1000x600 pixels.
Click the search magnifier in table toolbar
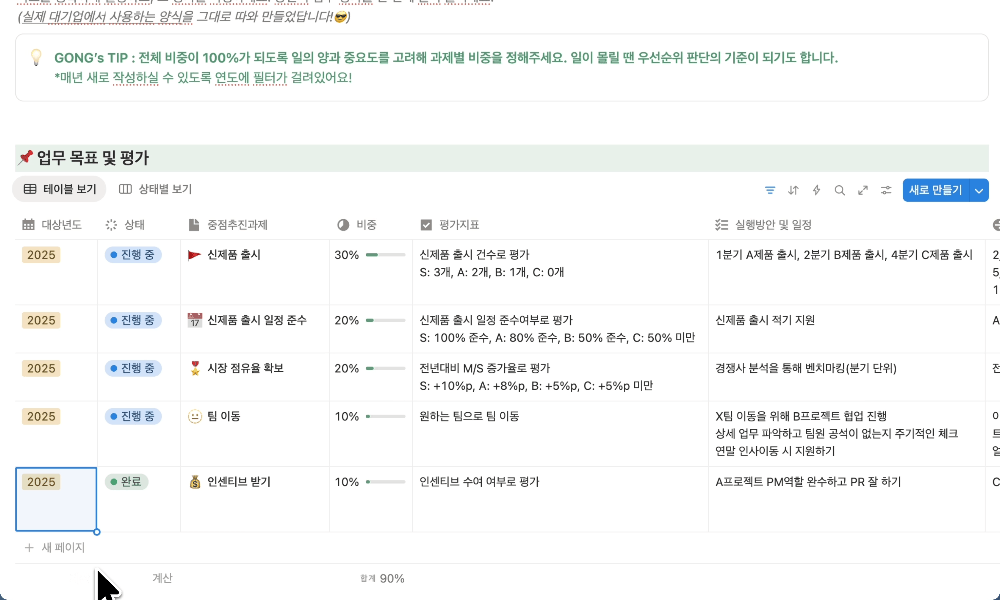point(839,190)
